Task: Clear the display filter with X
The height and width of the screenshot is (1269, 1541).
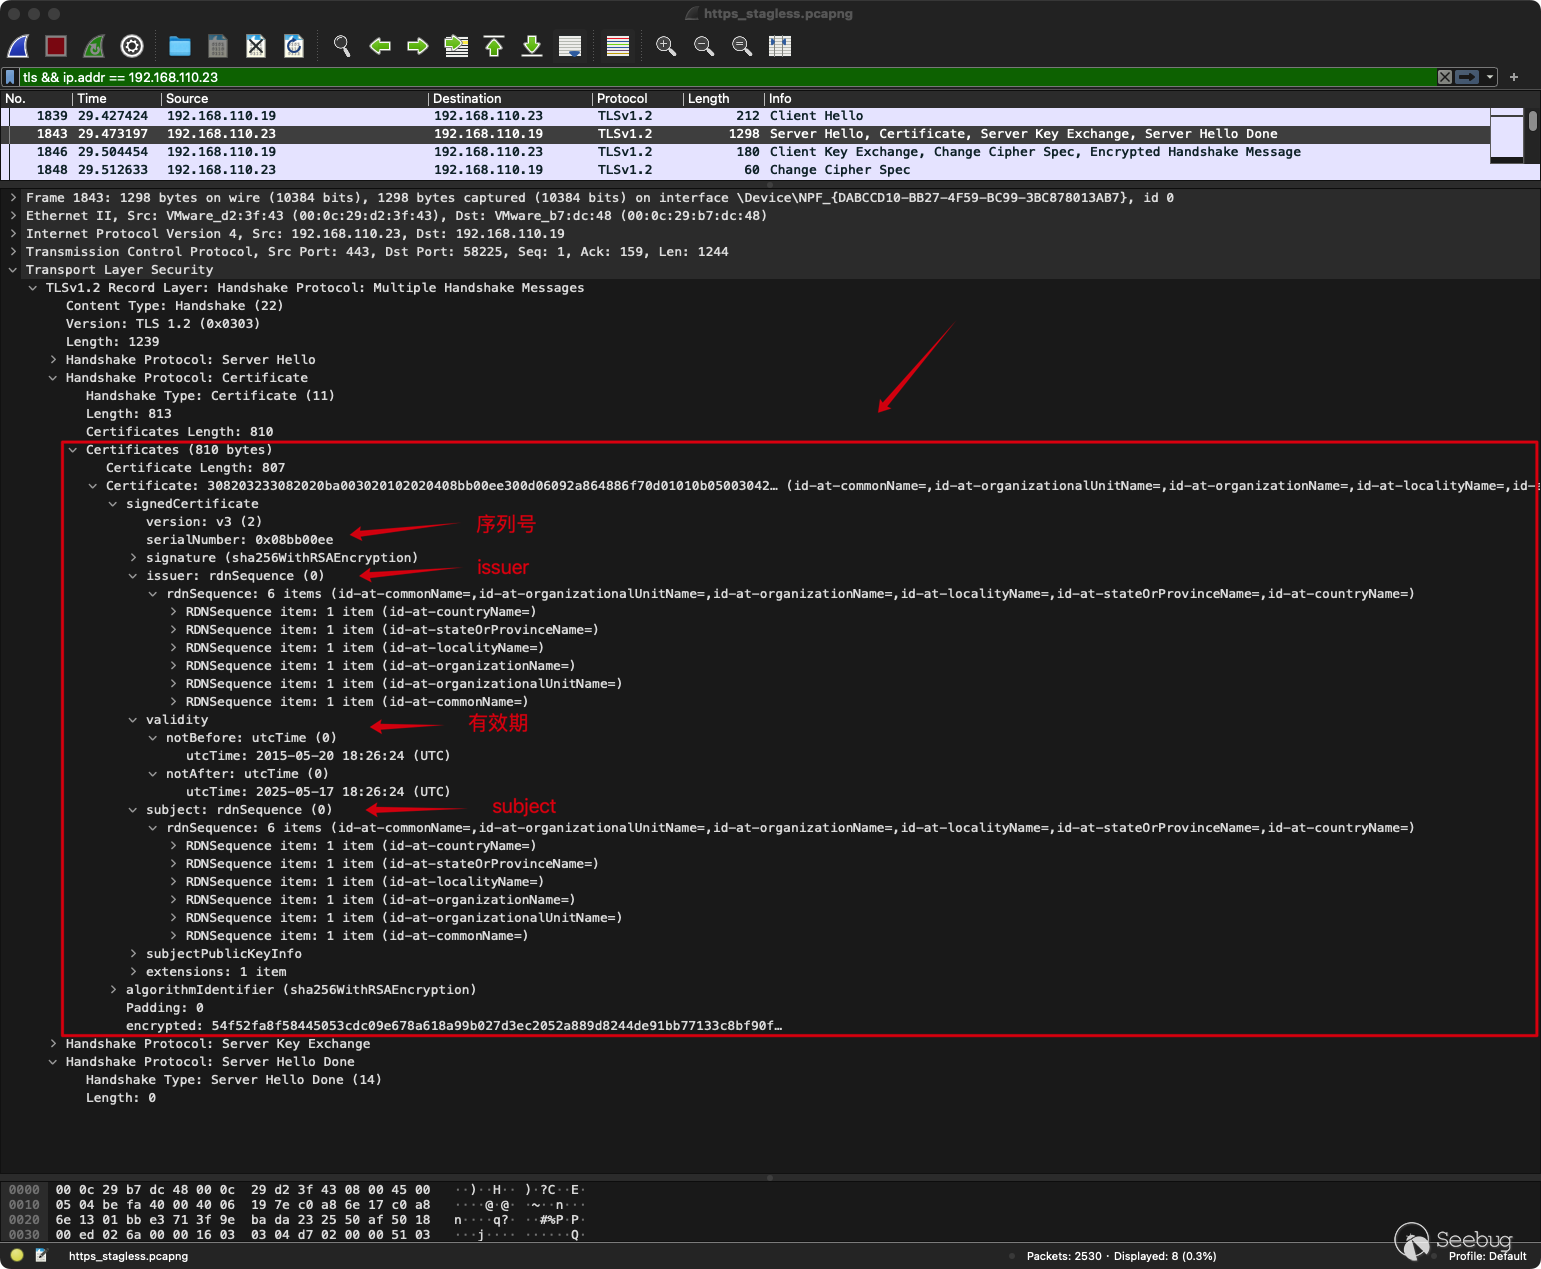Action: (x=1445, y=77)
